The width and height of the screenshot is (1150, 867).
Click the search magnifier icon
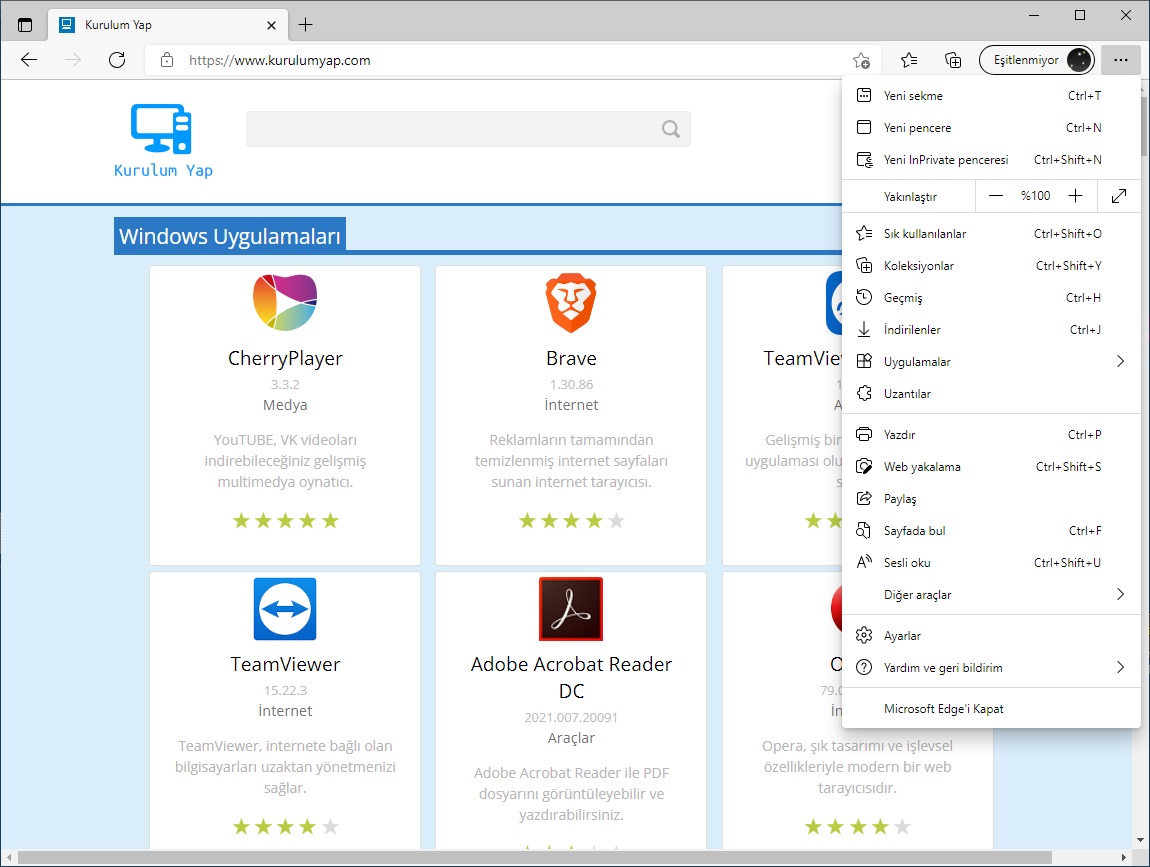coord(670,129)
